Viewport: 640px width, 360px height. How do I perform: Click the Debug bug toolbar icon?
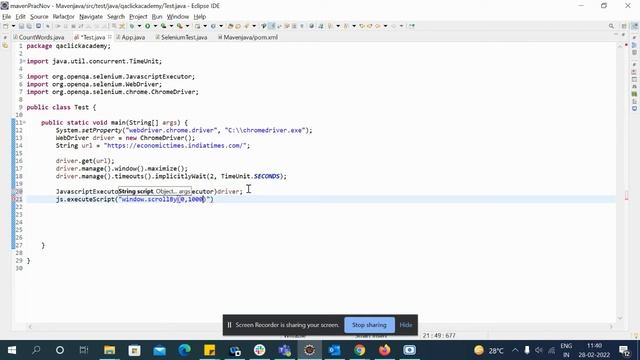pos(132,26)
